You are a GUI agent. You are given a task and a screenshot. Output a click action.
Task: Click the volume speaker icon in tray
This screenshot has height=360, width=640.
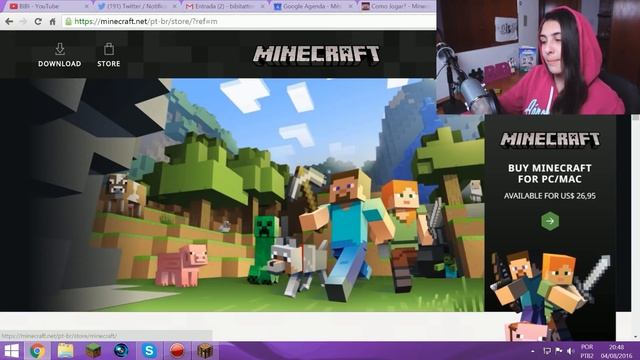(571, 351)
